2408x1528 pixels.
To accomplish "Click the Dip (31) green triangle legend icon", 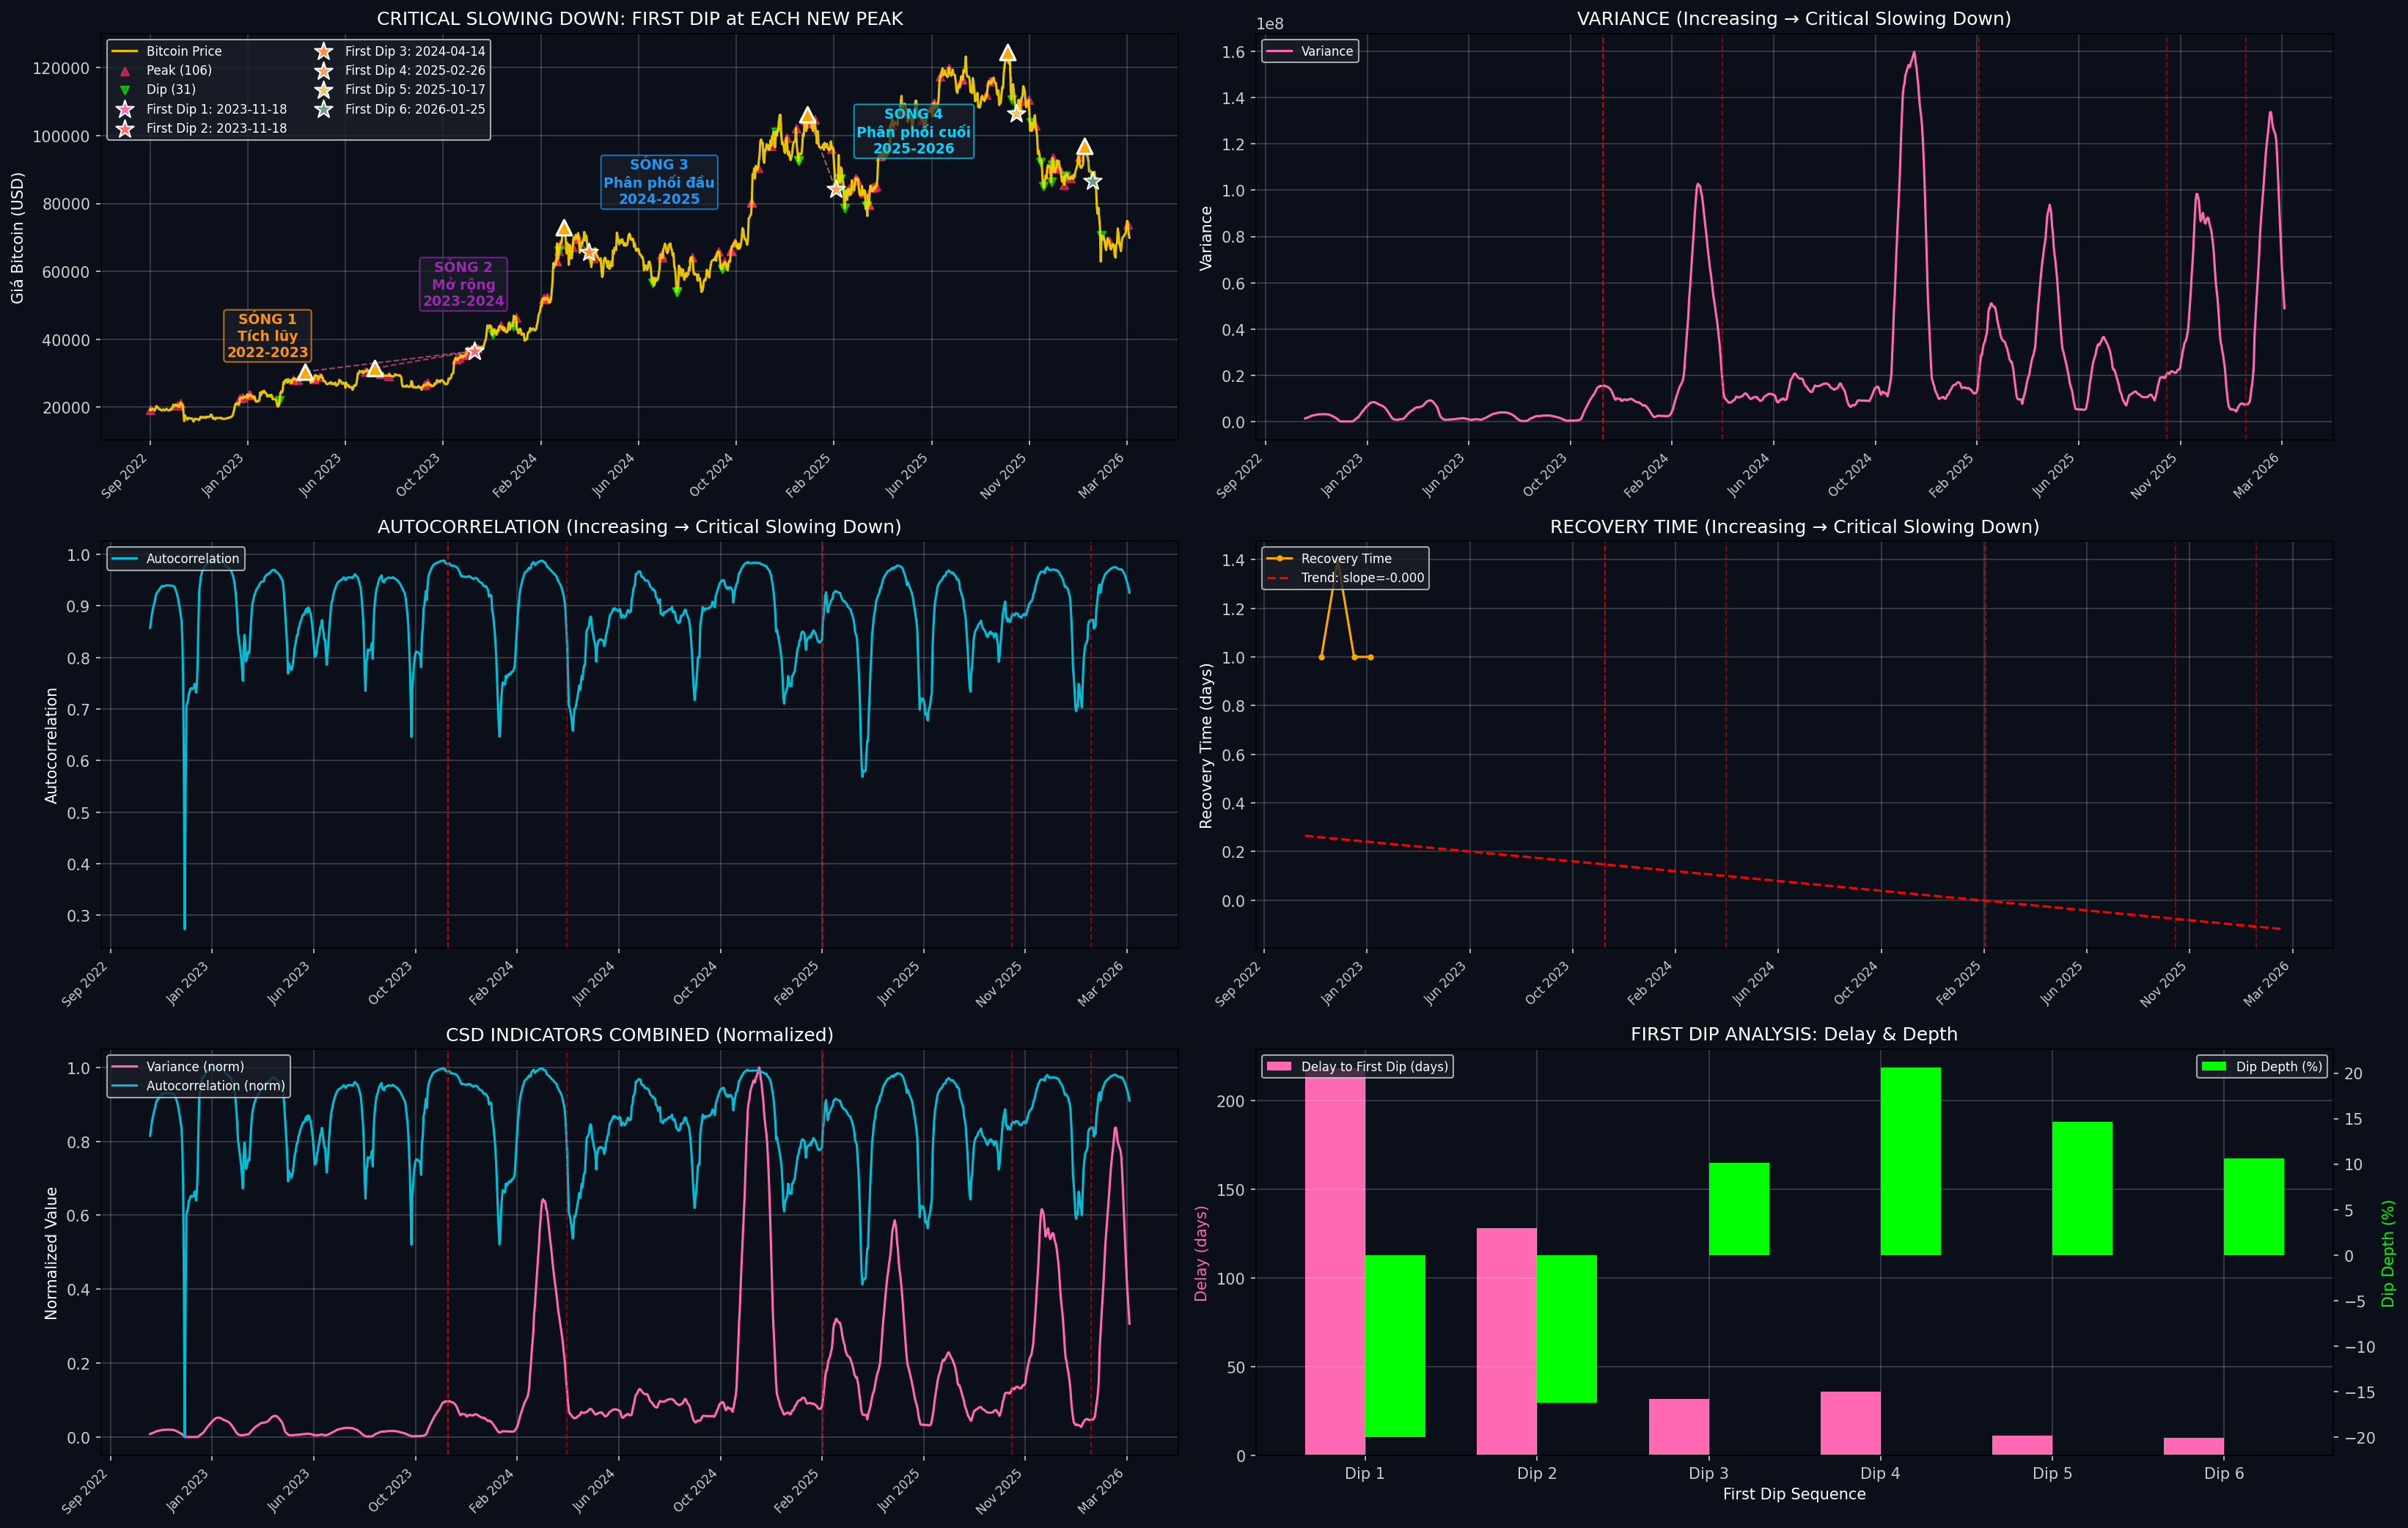I will tap(125, 90).
